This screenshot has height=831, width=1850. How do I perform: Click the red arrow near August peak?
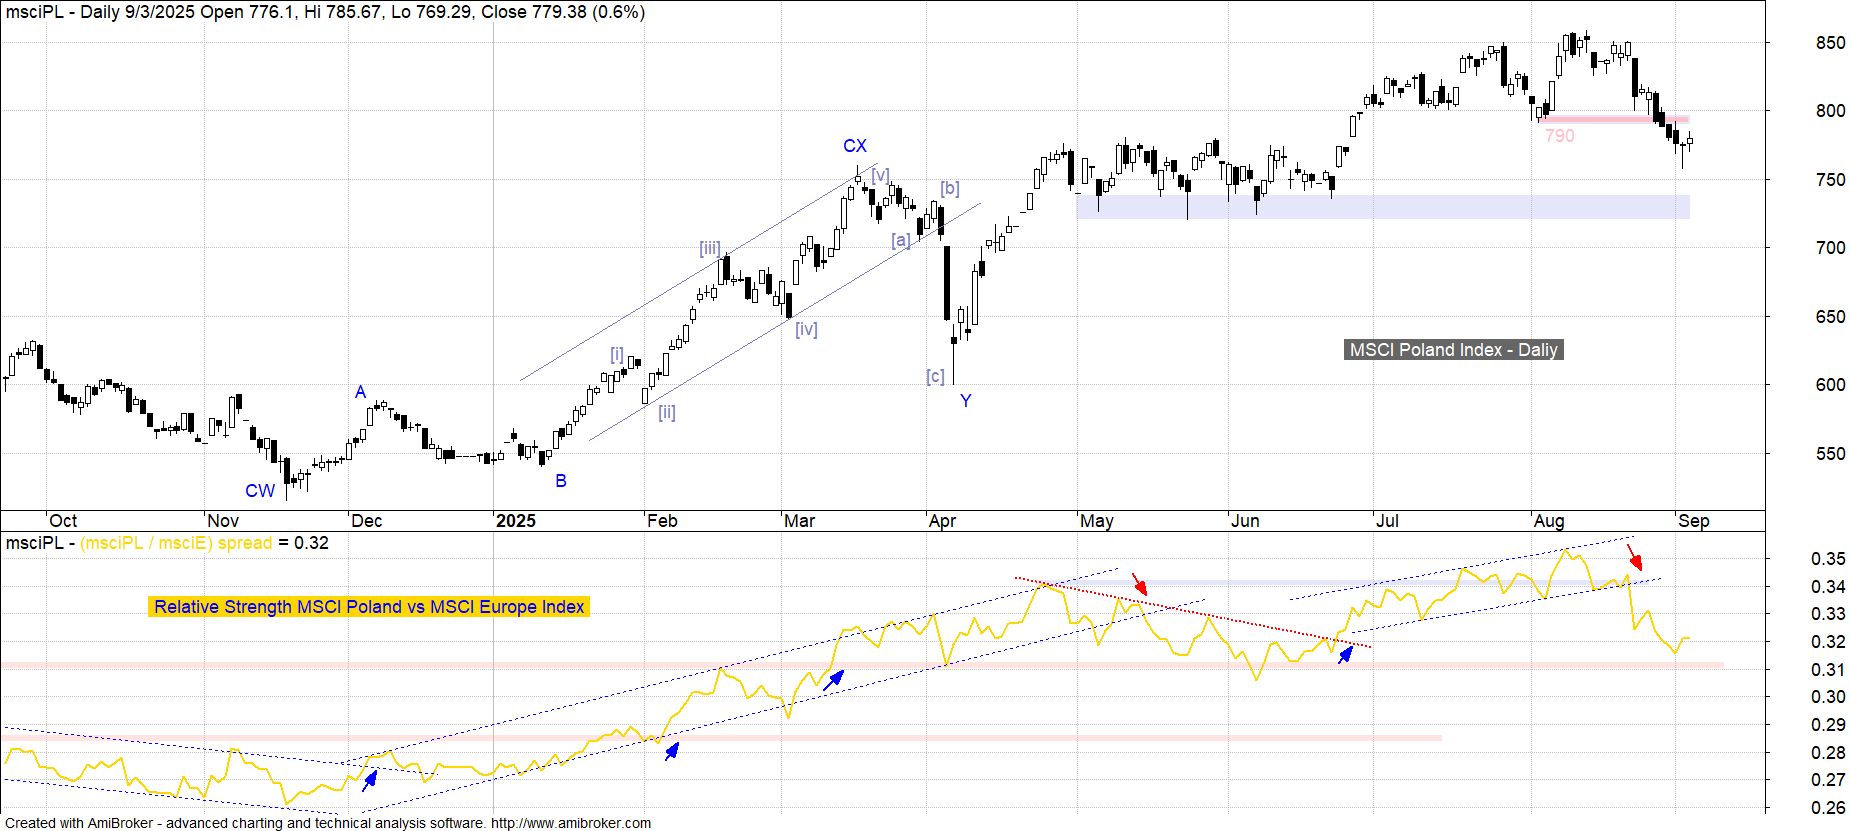click(1634, 556)
